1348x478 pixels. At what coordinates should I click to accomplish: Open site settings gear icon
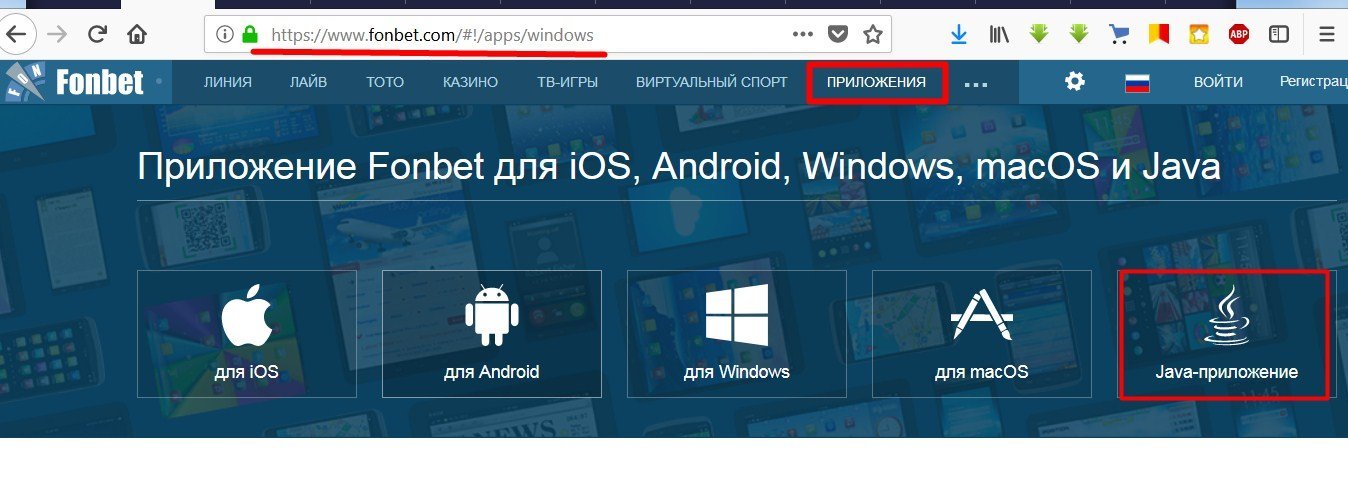[1075, 82]
